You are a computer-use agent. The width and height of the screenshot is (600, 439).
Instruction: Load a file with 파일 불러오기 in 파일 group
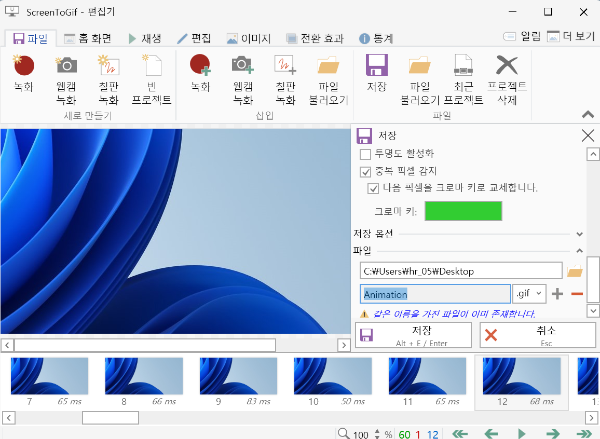pyautogui.click(x=420, y=80)
